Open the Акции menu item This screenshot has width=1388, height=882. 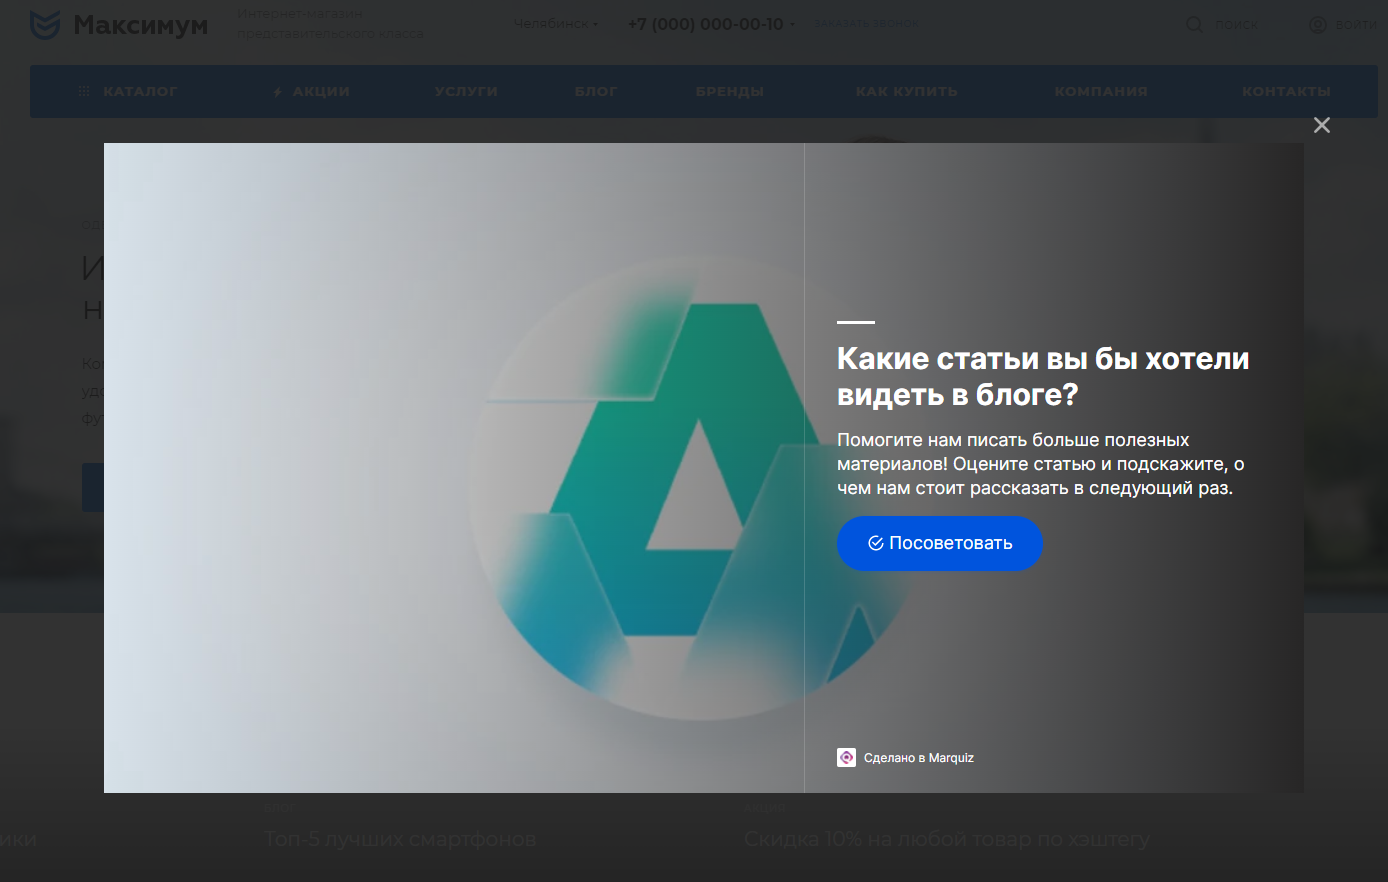312,91
